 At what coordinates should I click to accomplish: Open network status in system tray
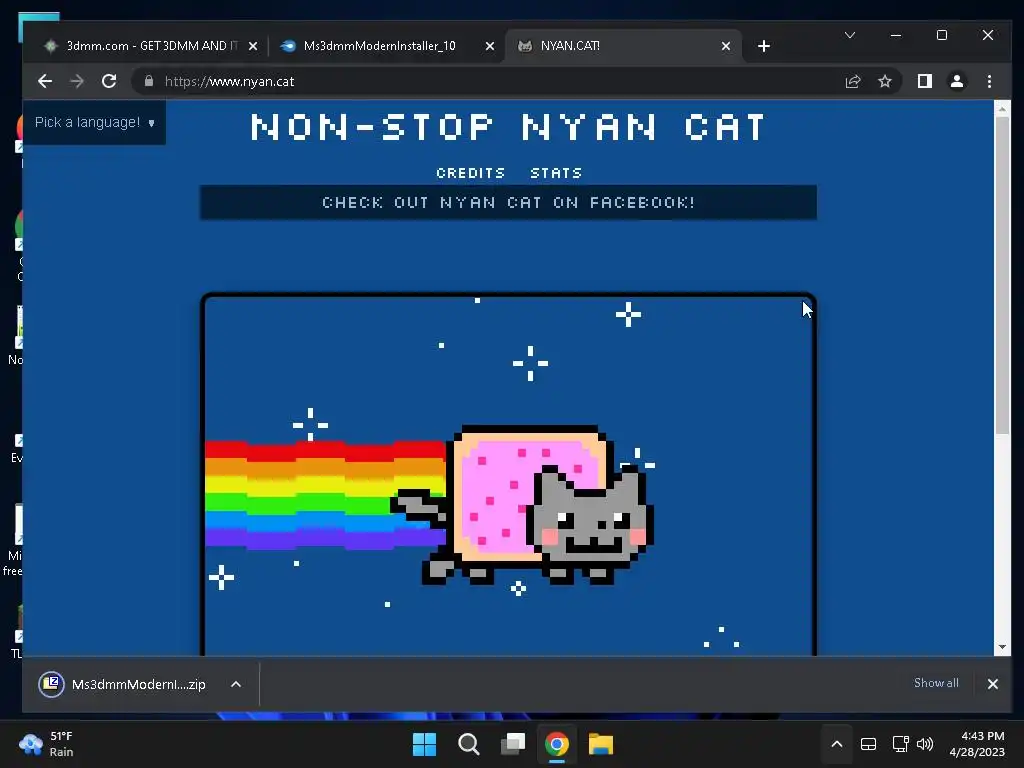tap(901, 744)
